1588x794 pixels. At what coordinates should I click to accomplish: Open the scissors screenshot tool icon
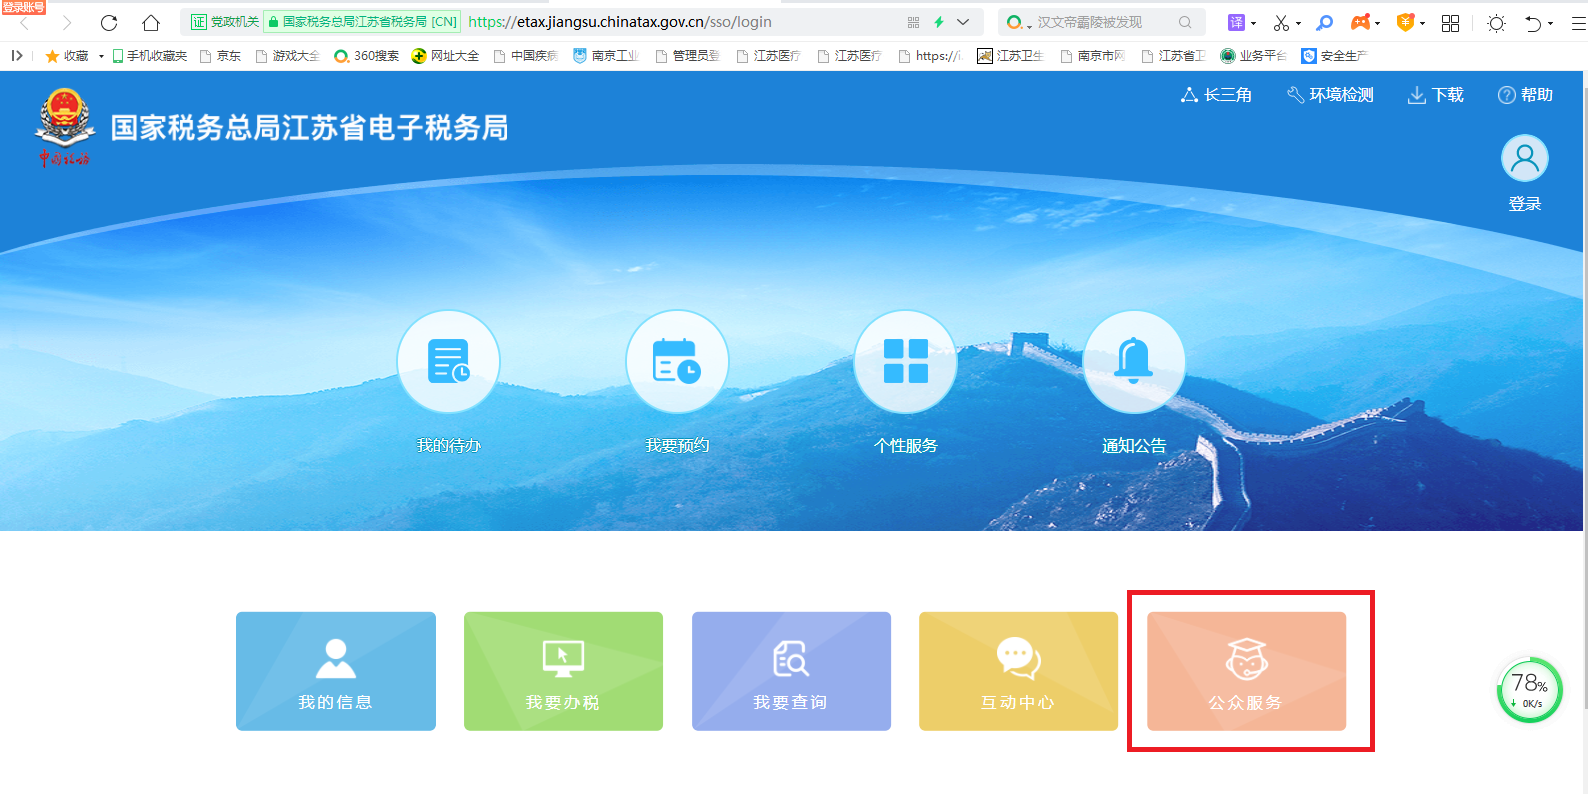1280,22
